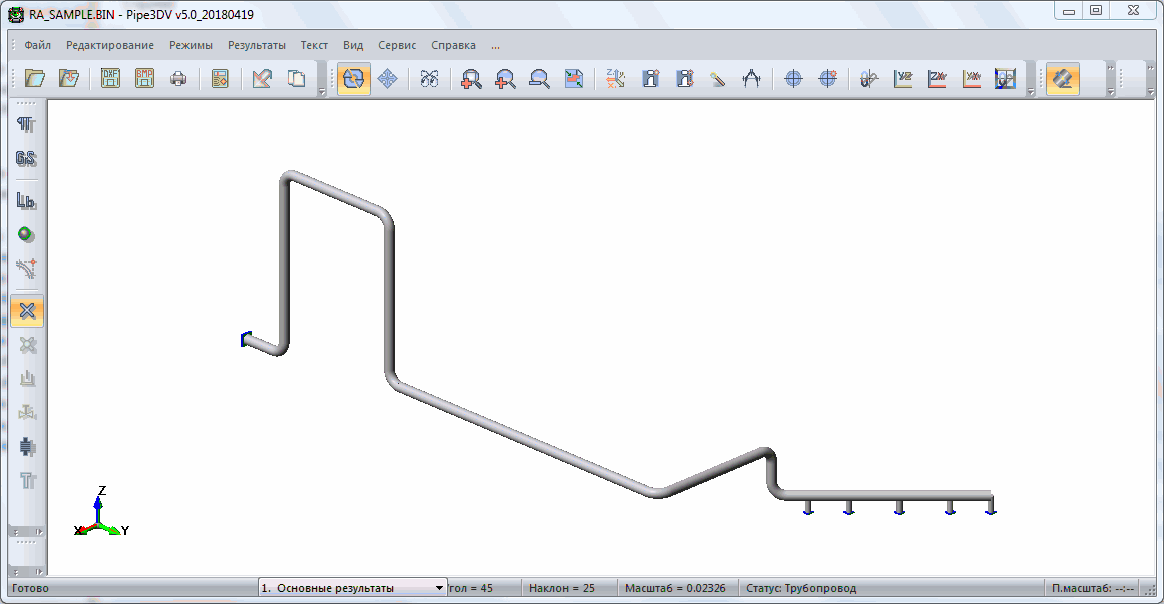Open the Сервис menu

pos(397,45)
